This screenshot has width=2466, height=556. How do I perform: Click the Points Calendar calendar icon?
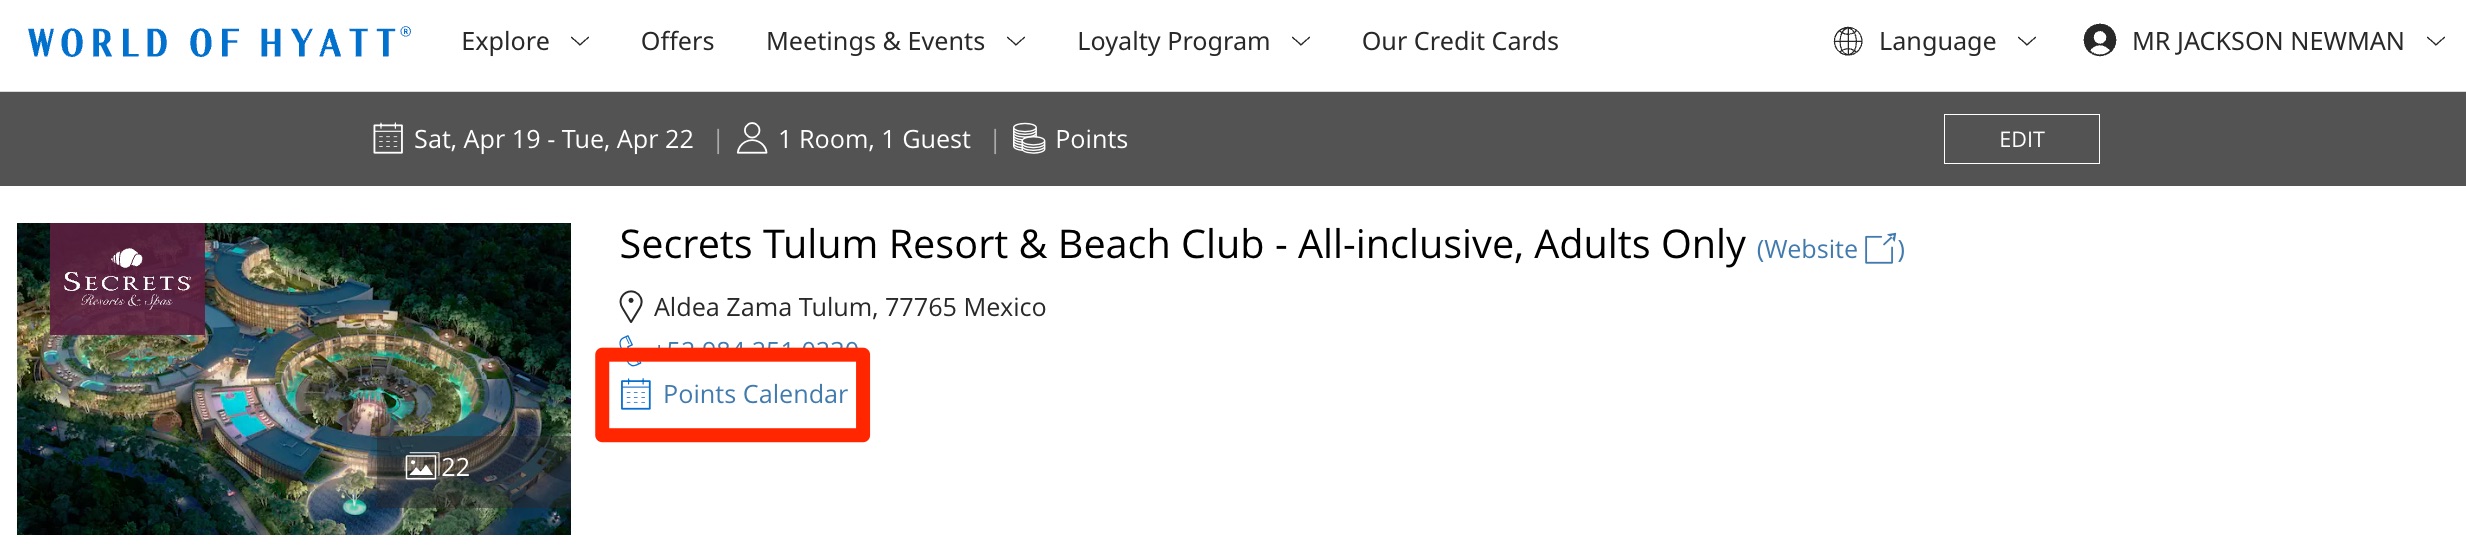[635, 395]
